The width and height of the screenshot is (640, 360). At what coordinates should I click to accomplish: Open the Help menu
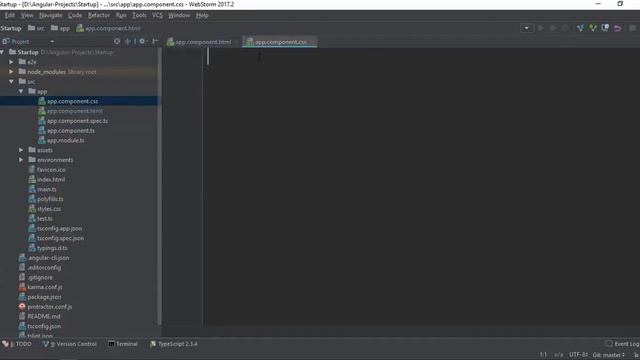click(202, 15)
